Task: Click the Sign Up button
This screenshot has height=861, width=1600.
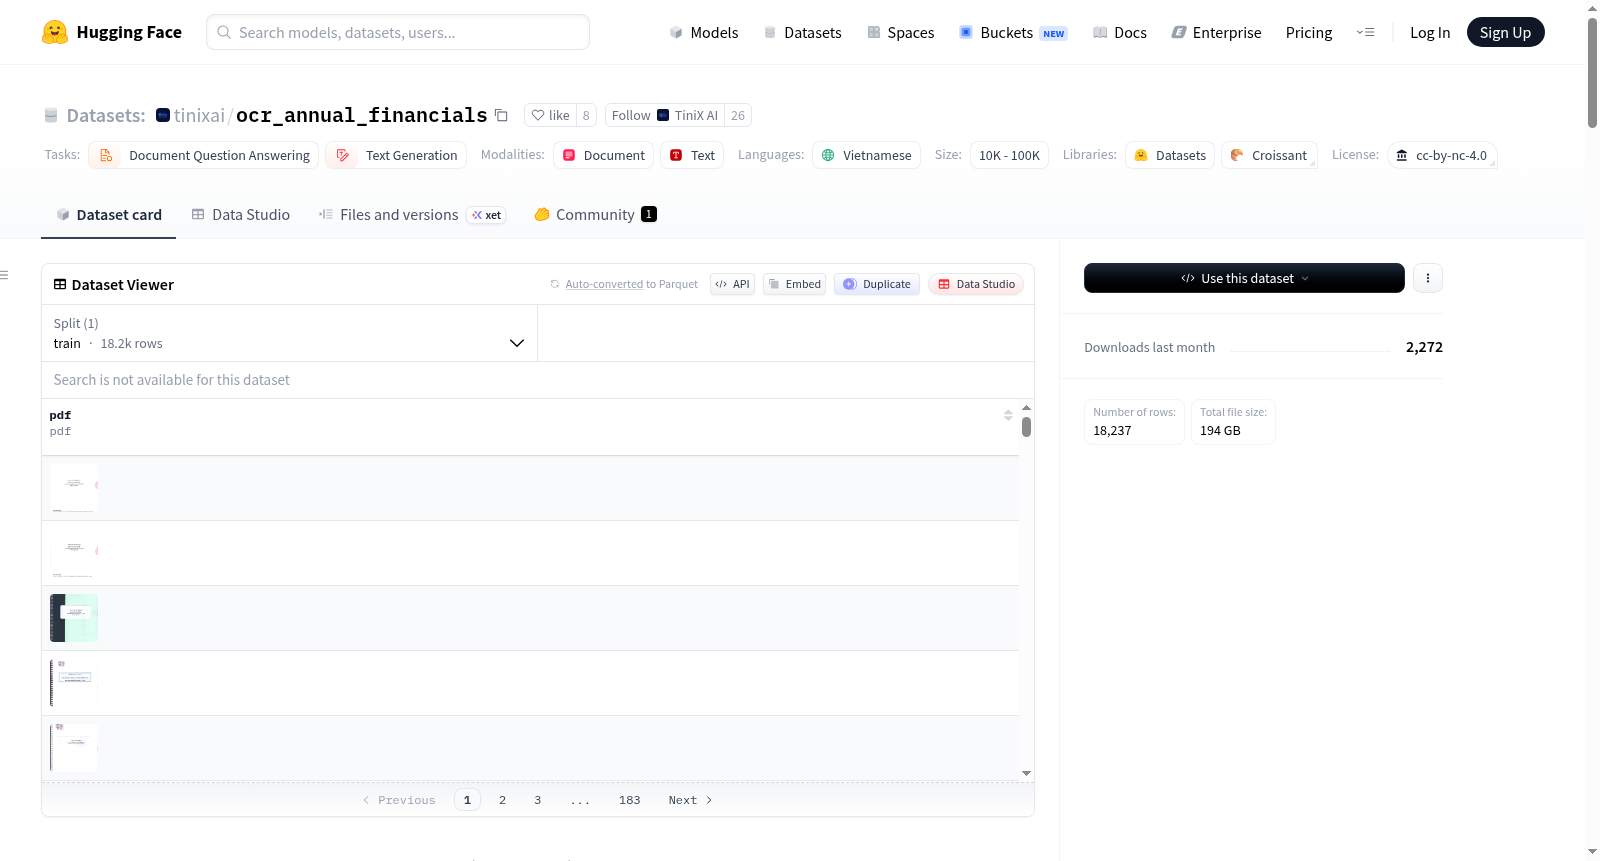Action: (x=1505, y=32)
